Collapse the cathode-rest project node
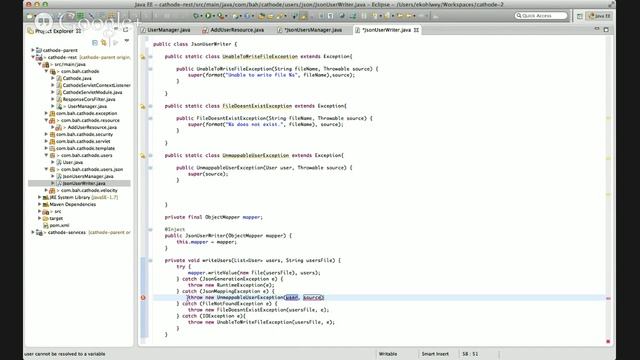Viewport: 640px width, 360px height. pos(33,57)
